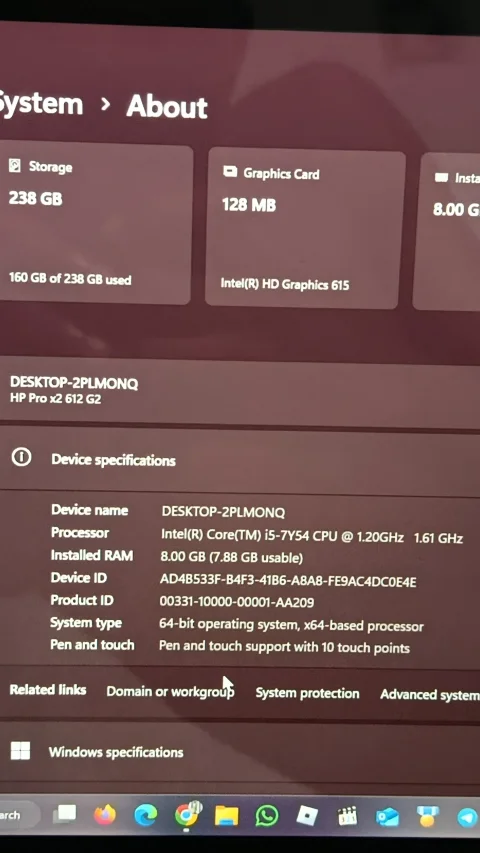Open Firefox from the taskbar
This screenshot has height=853, width=480.
104,815
